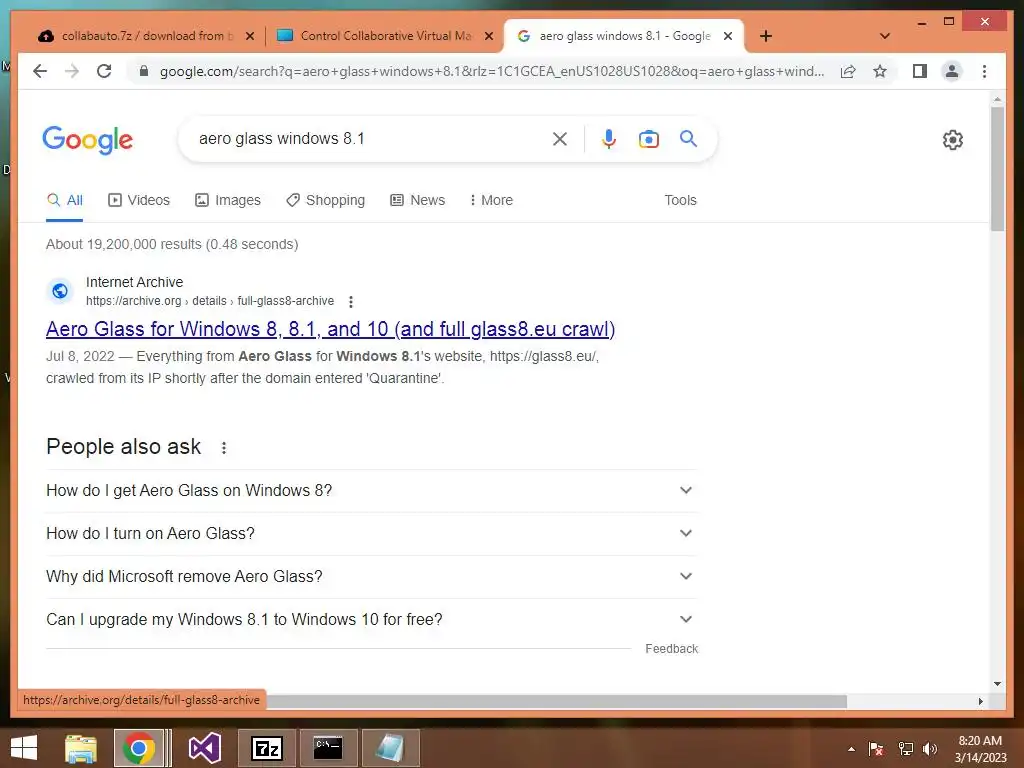Reload the Google search page
1024x768 pixels.
[104, 71]
